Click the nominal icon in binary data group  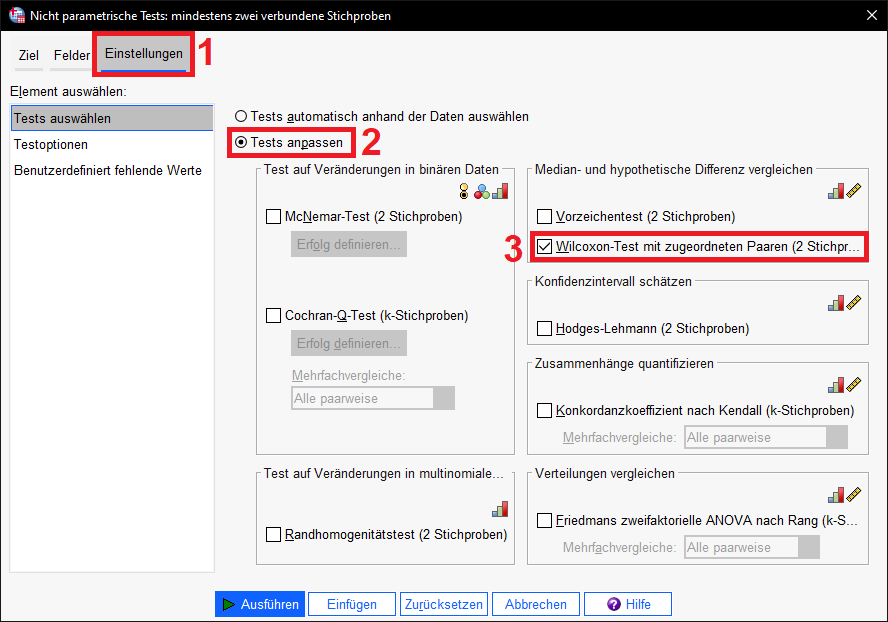(x=482, y=191)
